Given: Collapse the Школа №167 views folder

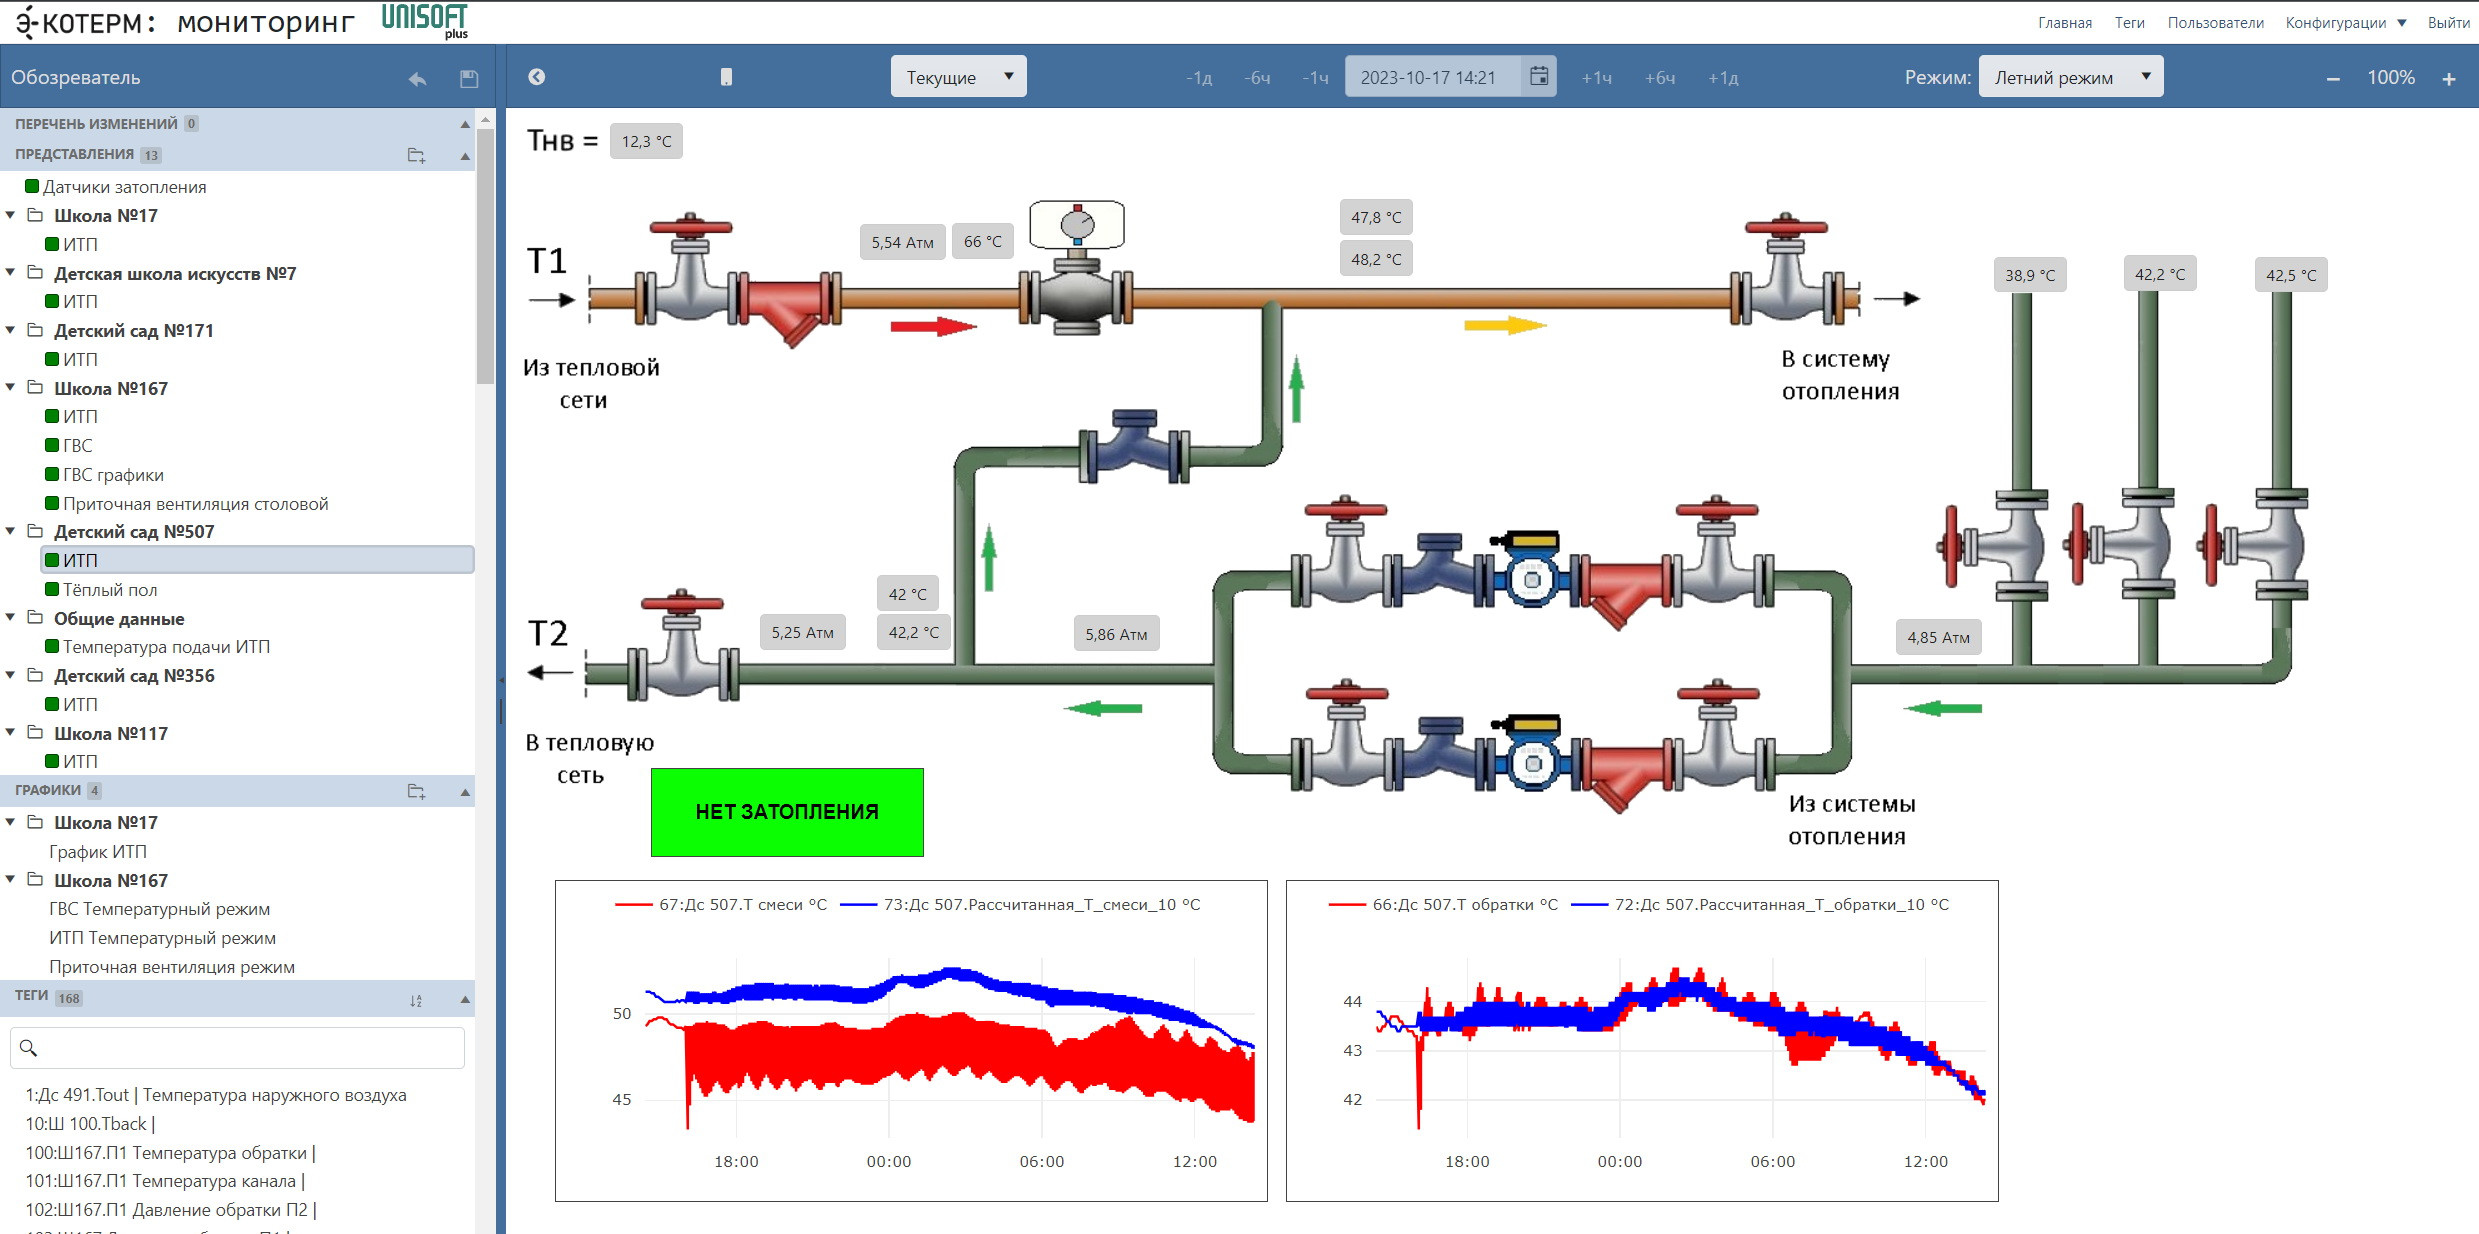Looking at the screenshot, I should (x=11, y=388).
